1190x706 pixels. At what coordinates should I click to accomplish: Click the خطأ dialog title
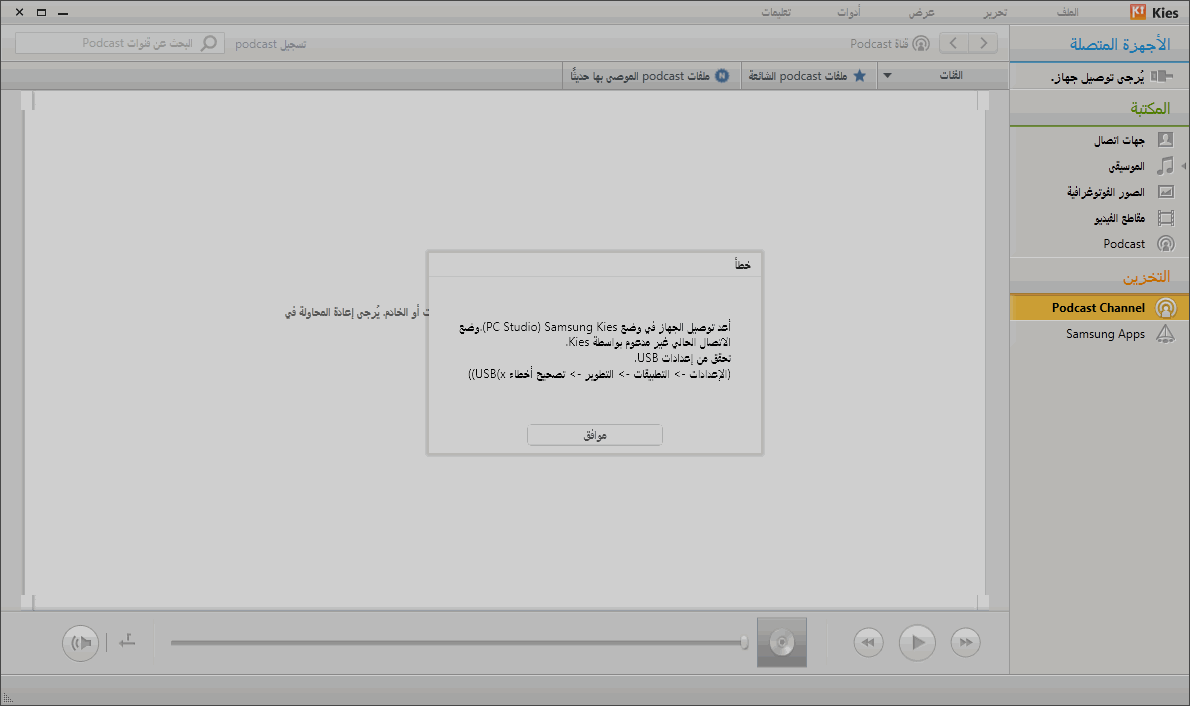pos(742,264)
